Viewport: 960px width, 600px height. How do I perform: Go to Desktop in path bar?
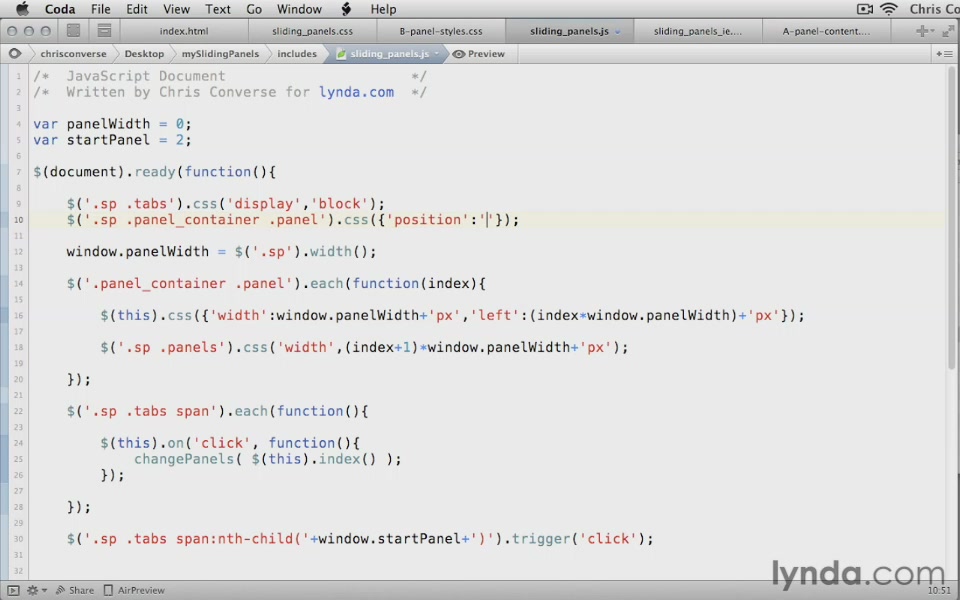coord(144,54)
